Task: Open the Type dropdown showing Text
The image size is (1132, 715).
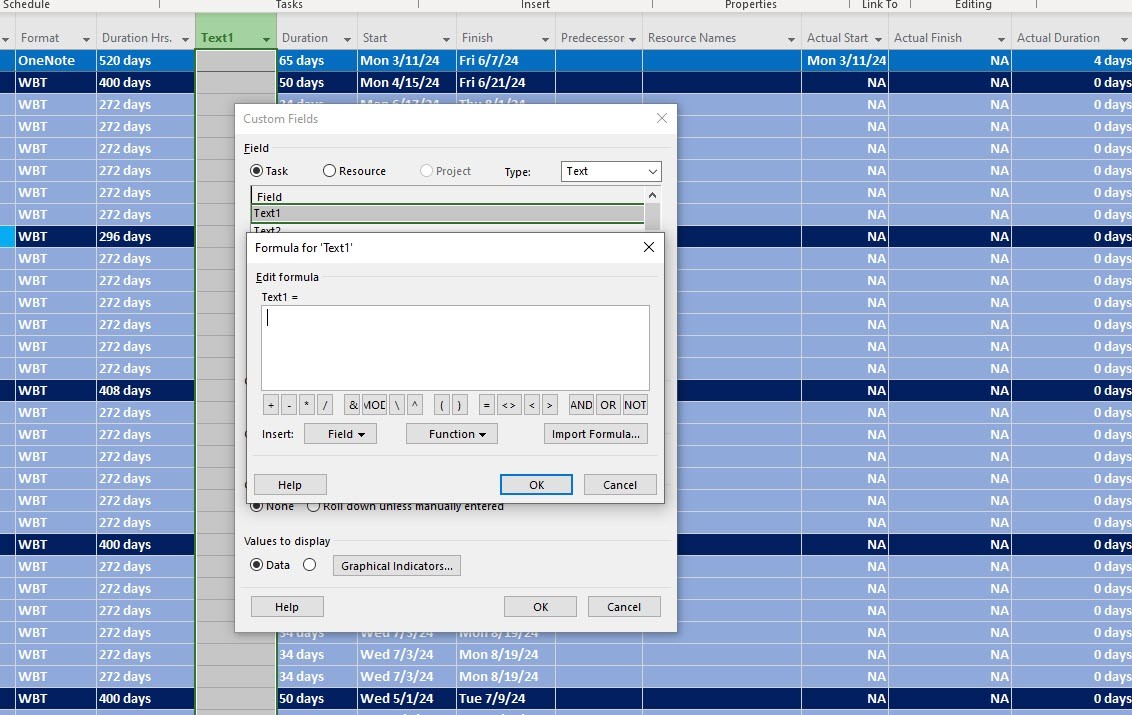Action: (x=610, y=171)
